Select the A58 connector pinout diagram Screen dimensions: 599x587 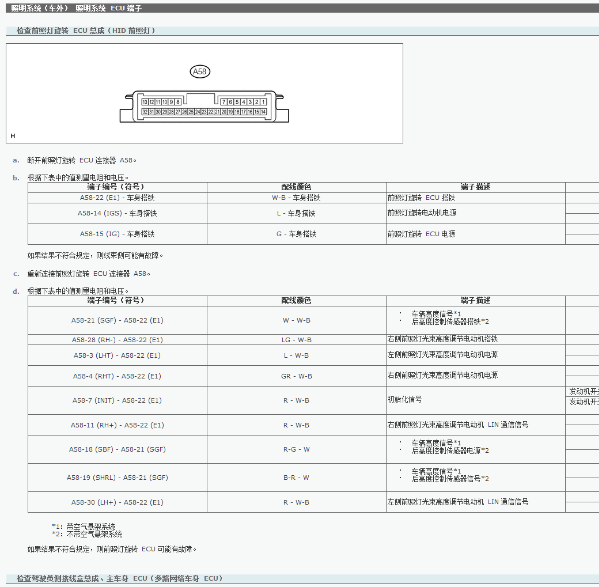tap(204, 107)
